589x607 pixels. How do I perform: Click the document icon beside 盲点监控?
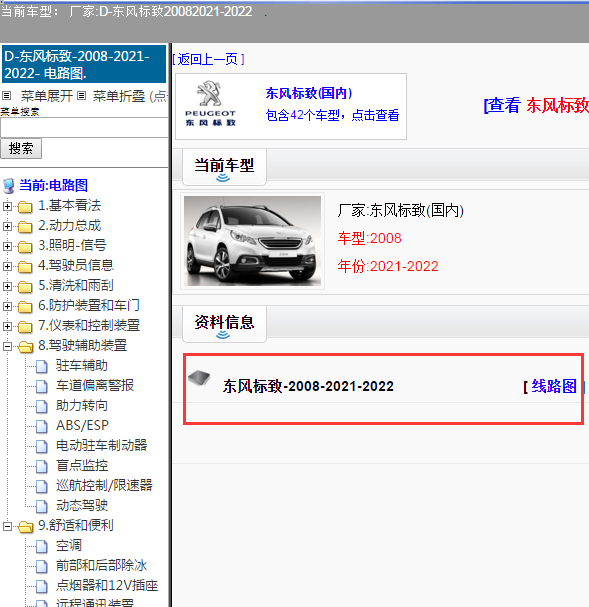42,466
